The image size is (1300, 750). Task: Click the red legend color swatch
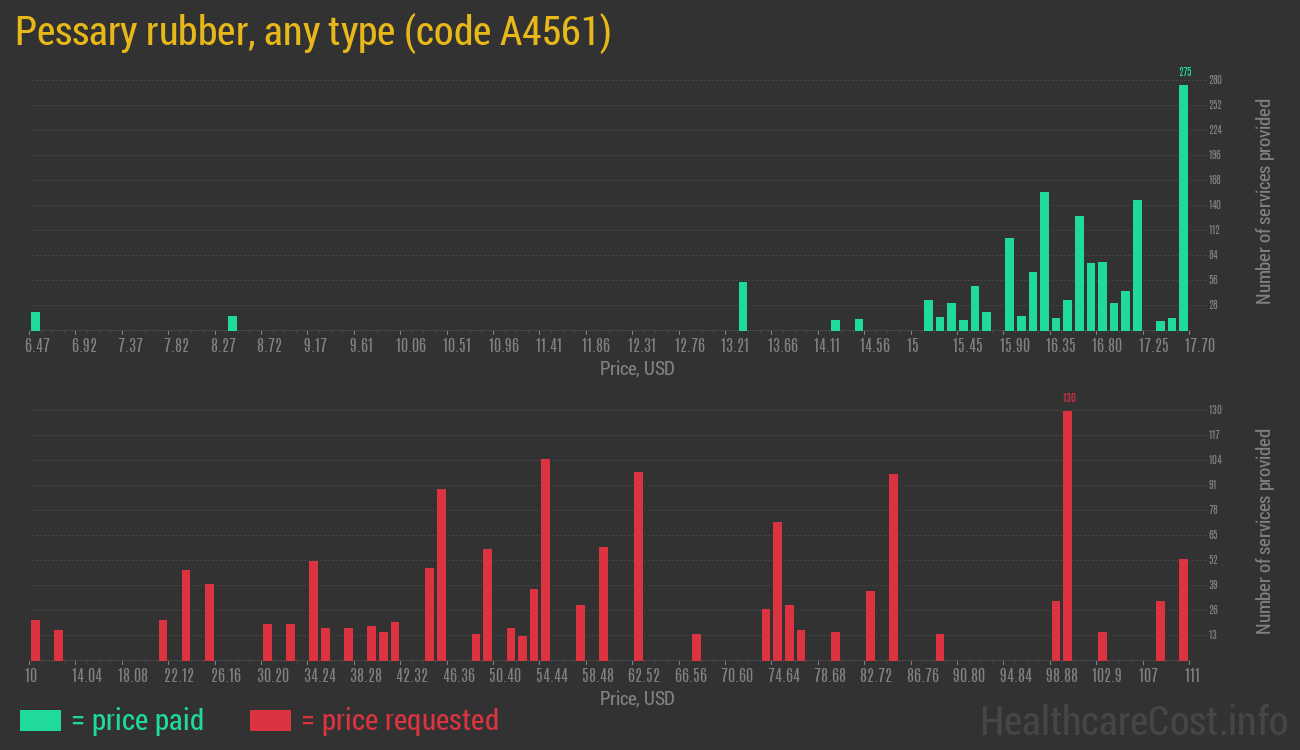click(270, 720)
